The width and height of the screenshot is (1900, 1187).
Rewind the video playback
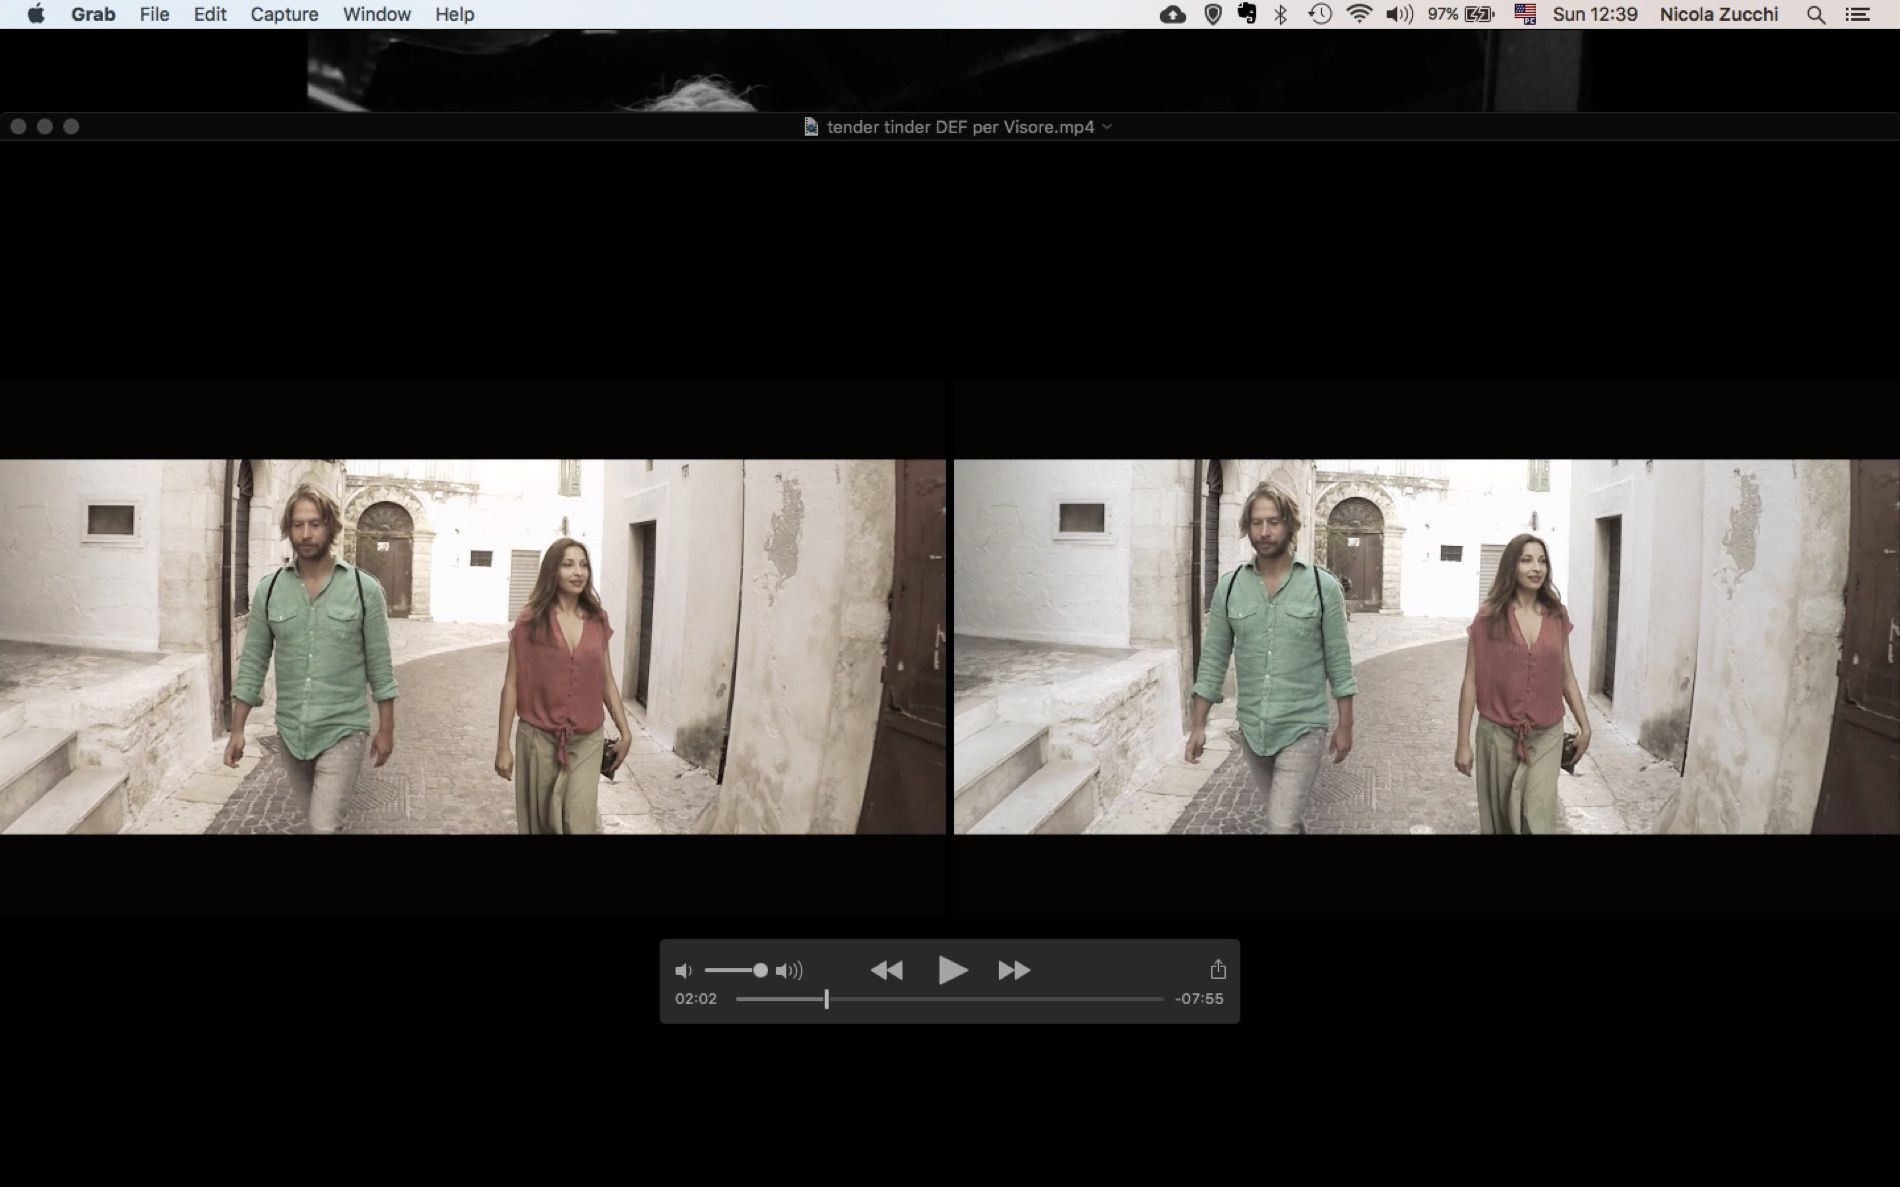pos(886,970)
